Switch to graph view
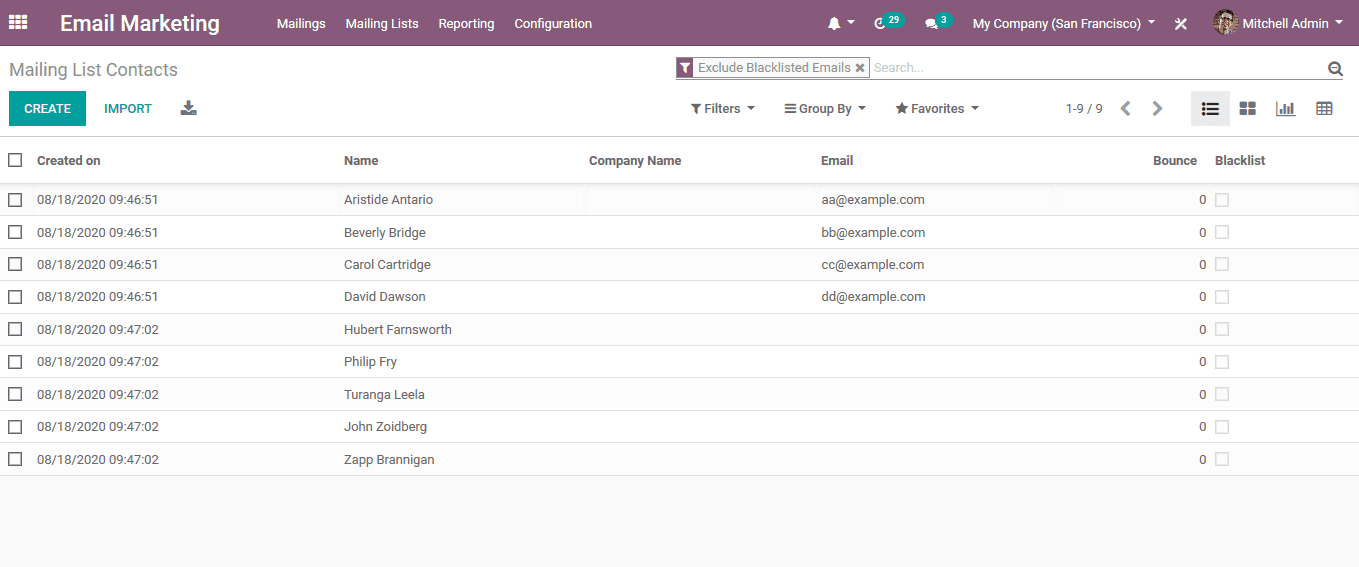 [1286, 108]
